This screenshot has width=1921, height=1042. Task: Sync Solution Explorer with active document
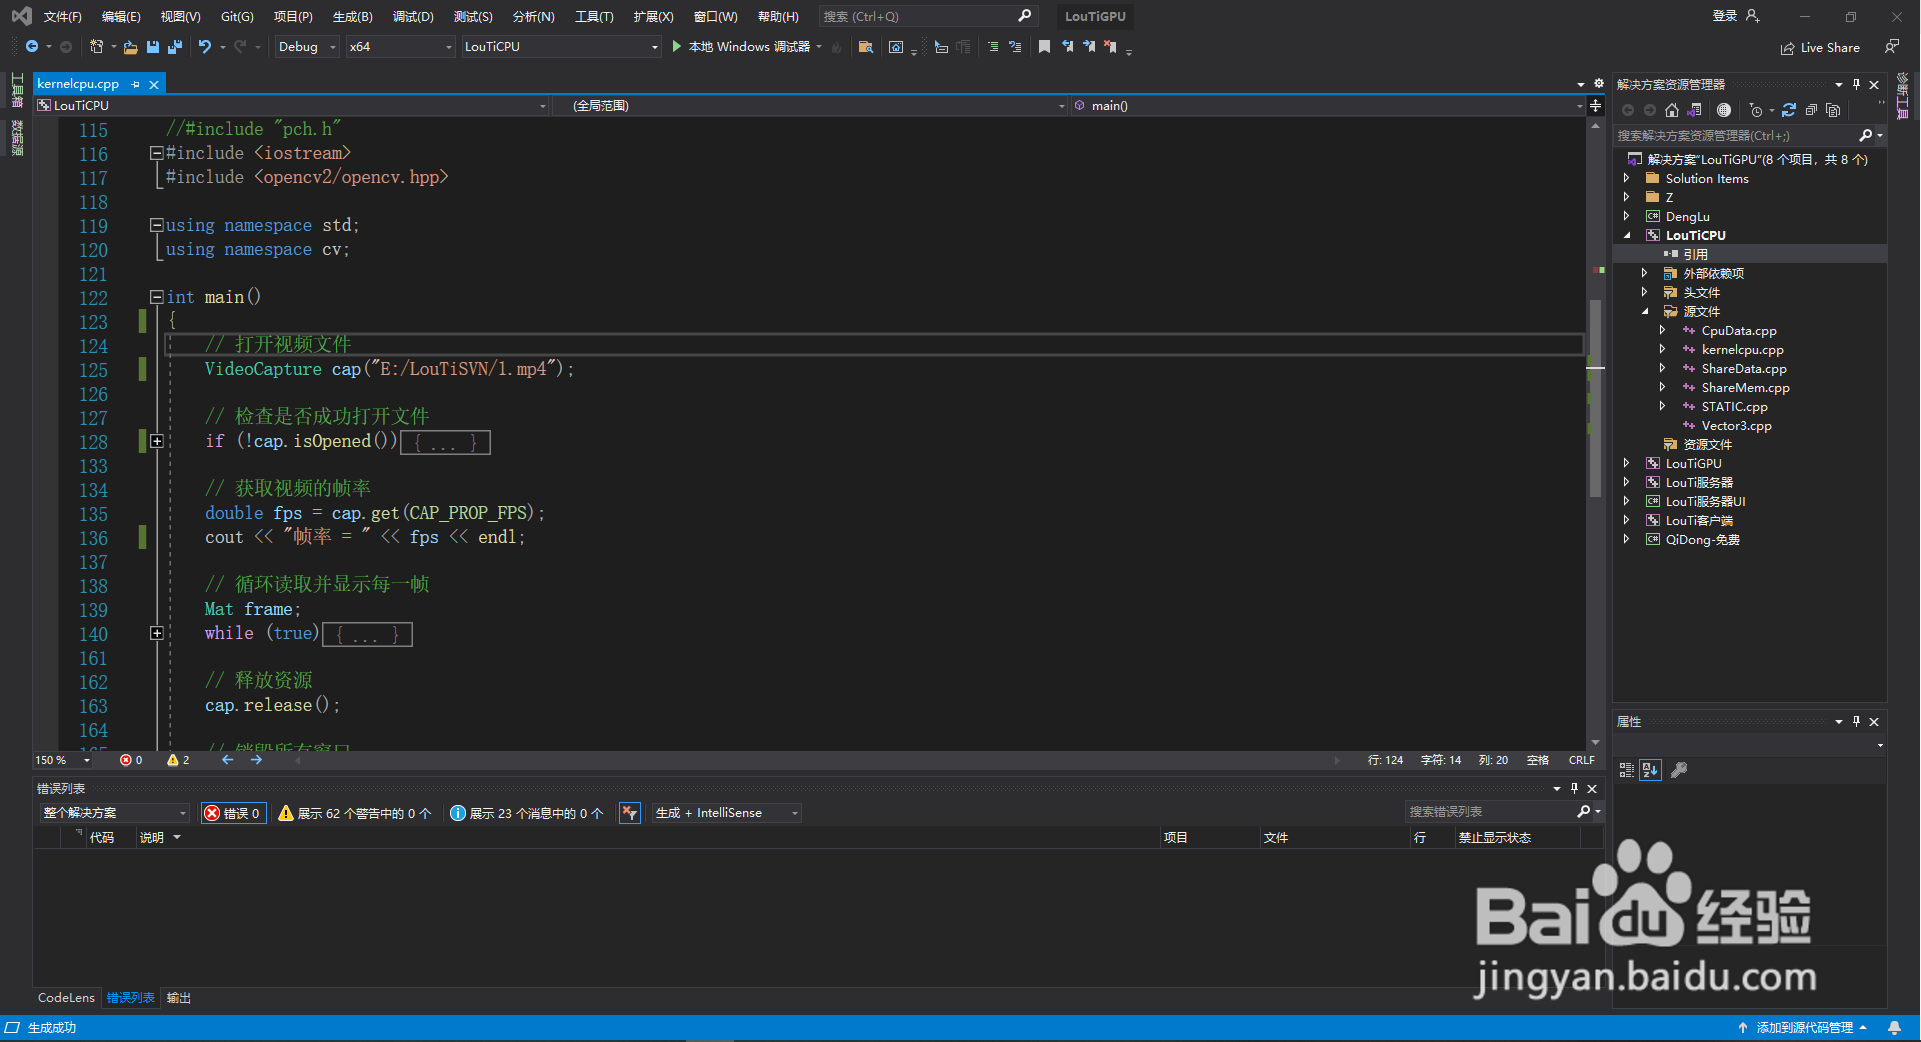[x=1694, y=111]
